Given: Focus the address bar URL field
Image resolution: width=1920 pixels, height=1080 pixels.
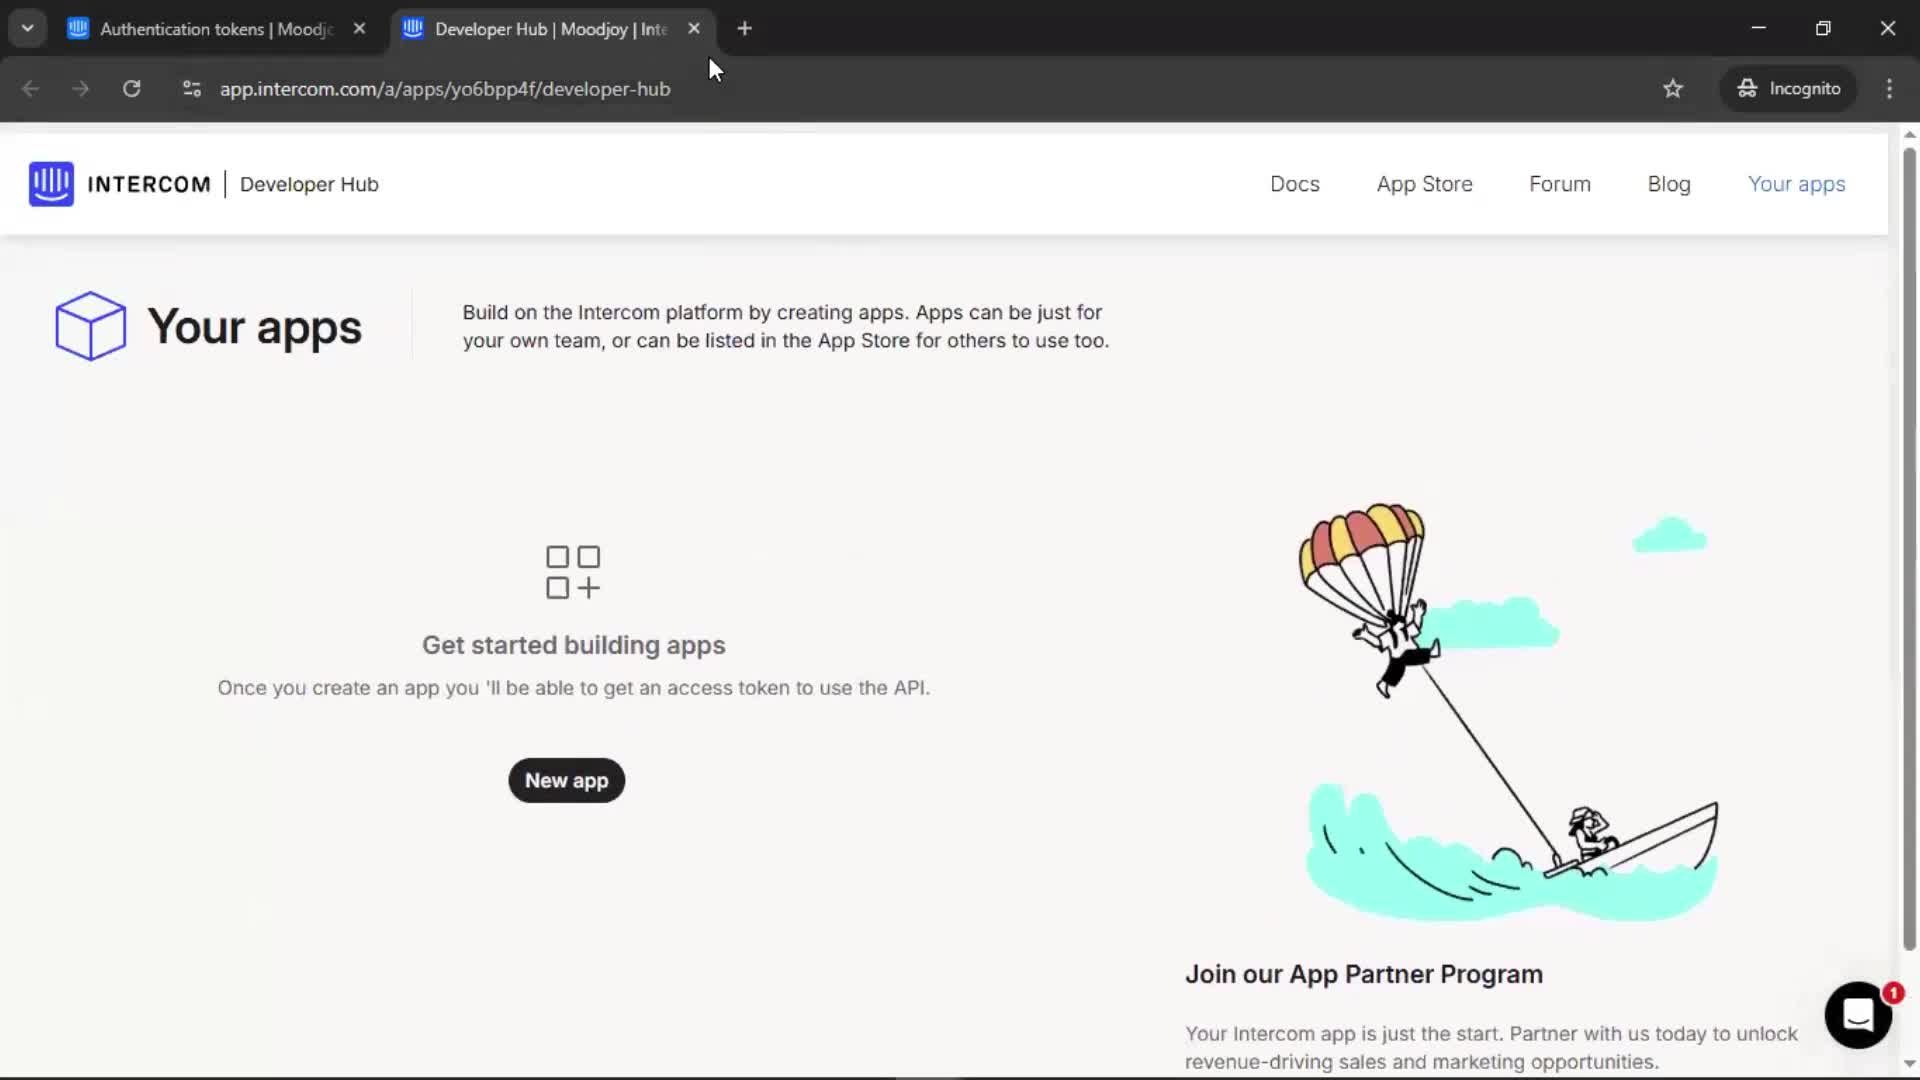Looking at the screenshot, I should coord(445,88).
